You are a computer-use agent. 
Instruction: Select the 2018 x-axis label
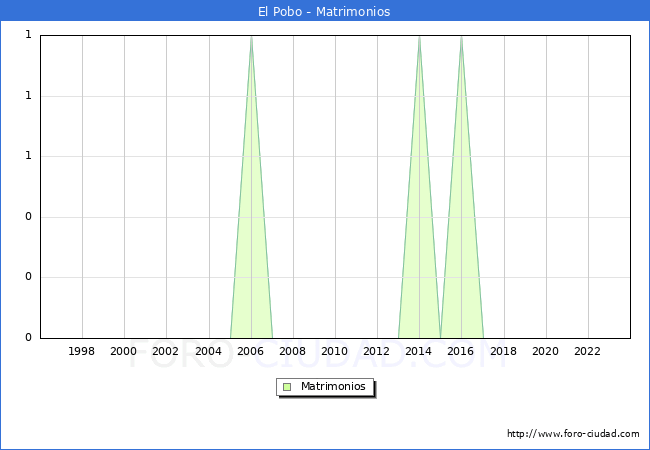tap(503, 351)
